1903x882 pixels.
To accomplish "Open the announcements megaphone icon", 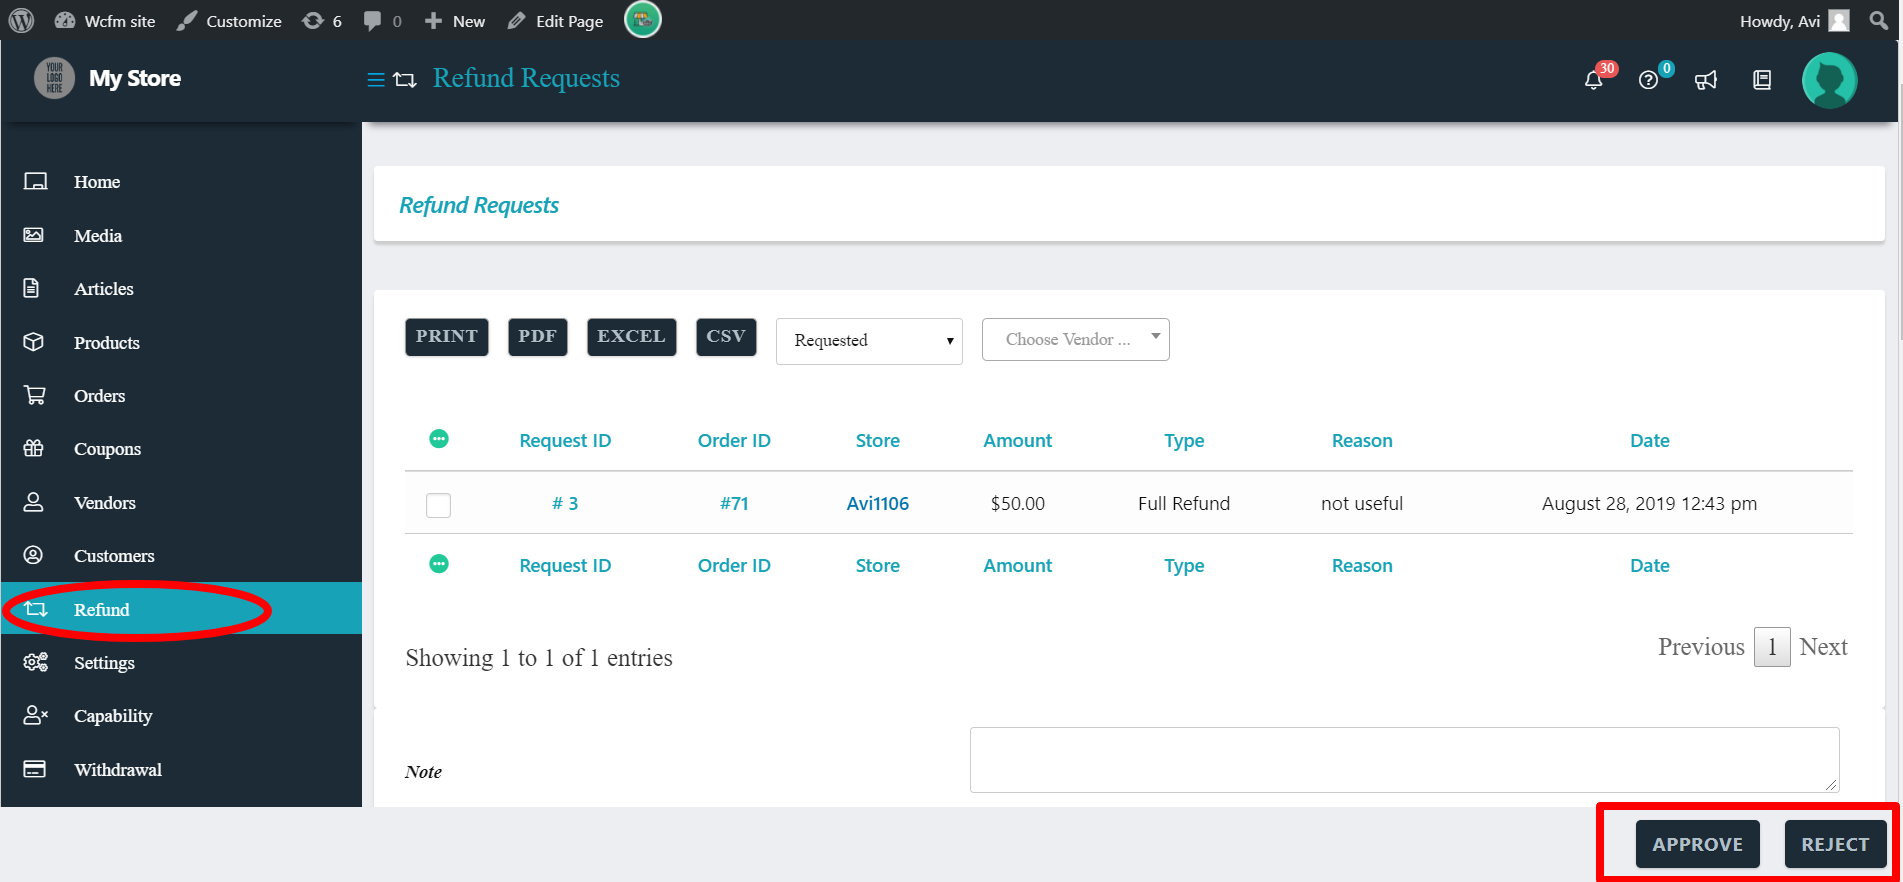I will click(x=1706, y=80).
